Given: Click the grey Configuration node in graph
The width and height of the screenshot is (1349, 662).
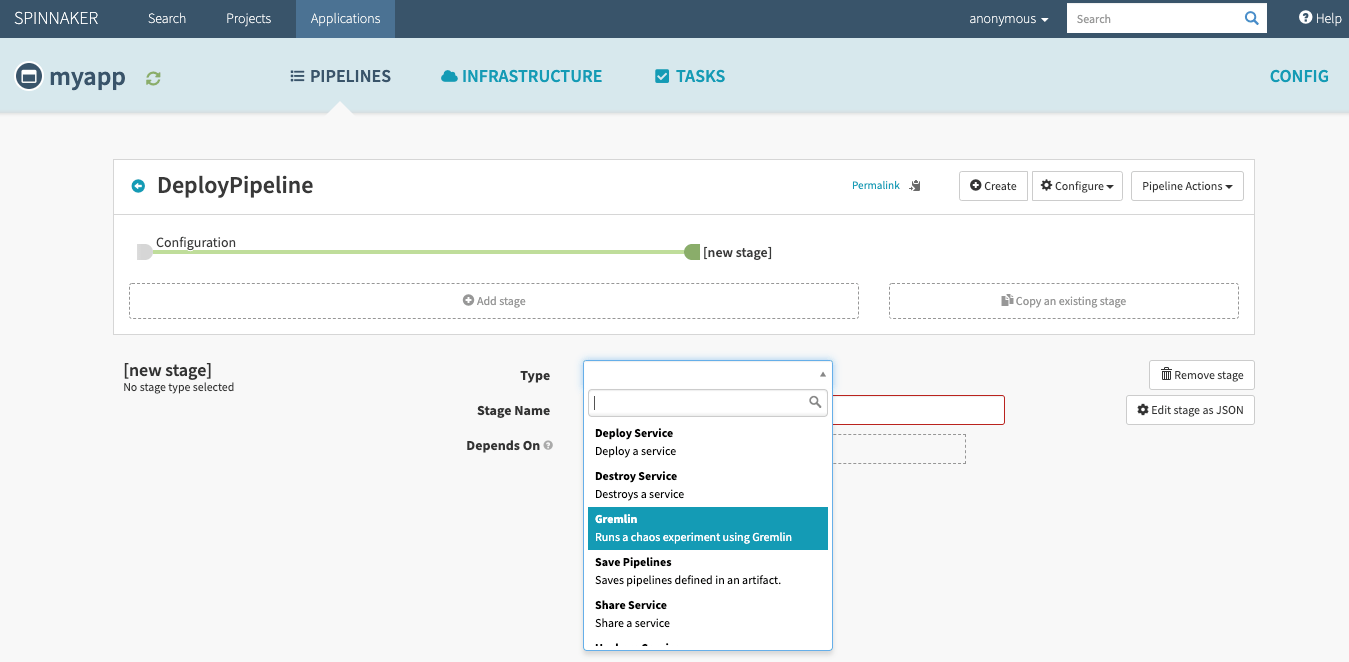Looking at the screenshot, I should (x=145, y=252).
